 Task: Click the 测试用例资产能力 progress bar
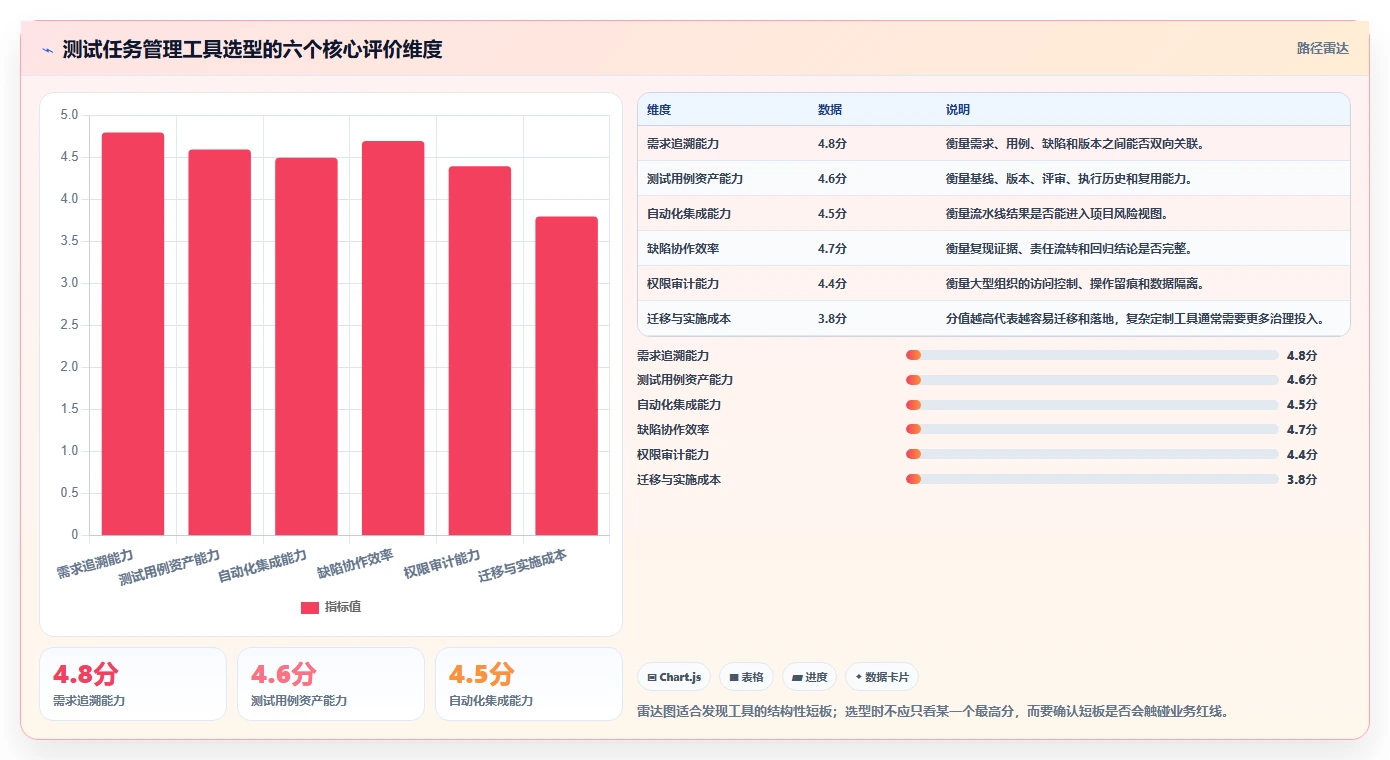(1092, 380)
